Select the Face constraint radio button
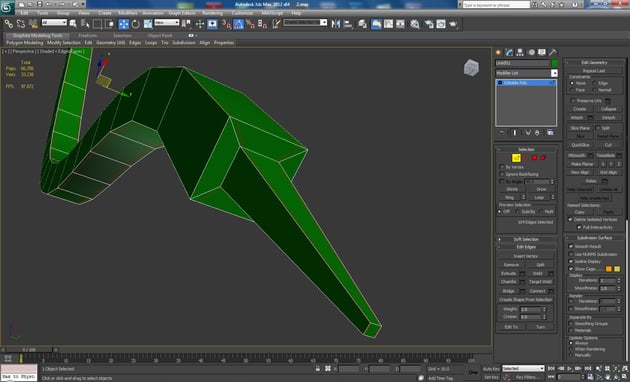This screenshot has height=382, width=630. click(x=572, y=90)
